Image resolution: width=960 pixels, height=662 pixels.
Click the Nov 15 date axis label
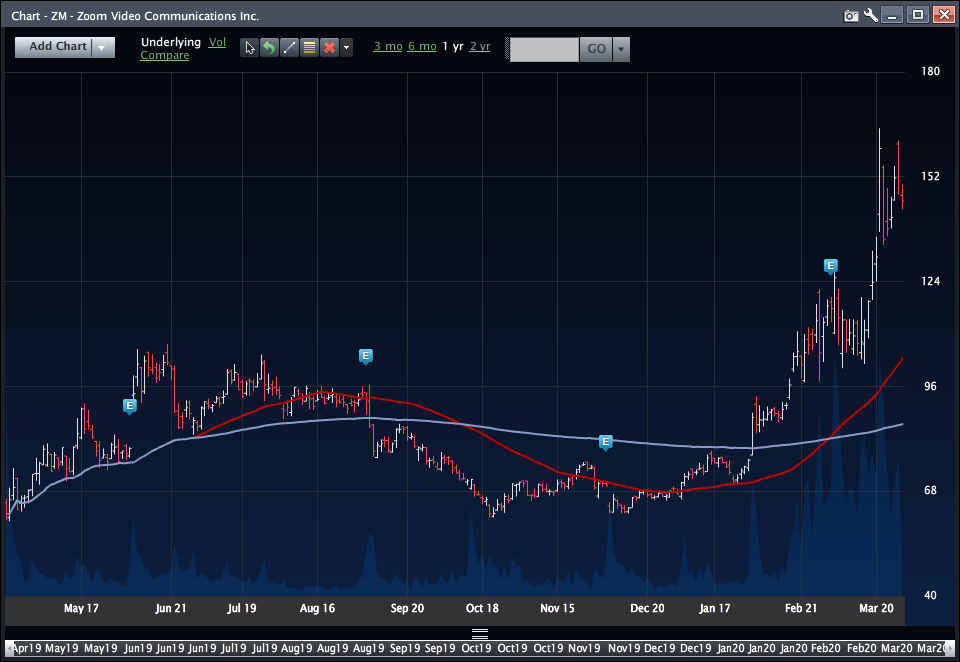557,608
